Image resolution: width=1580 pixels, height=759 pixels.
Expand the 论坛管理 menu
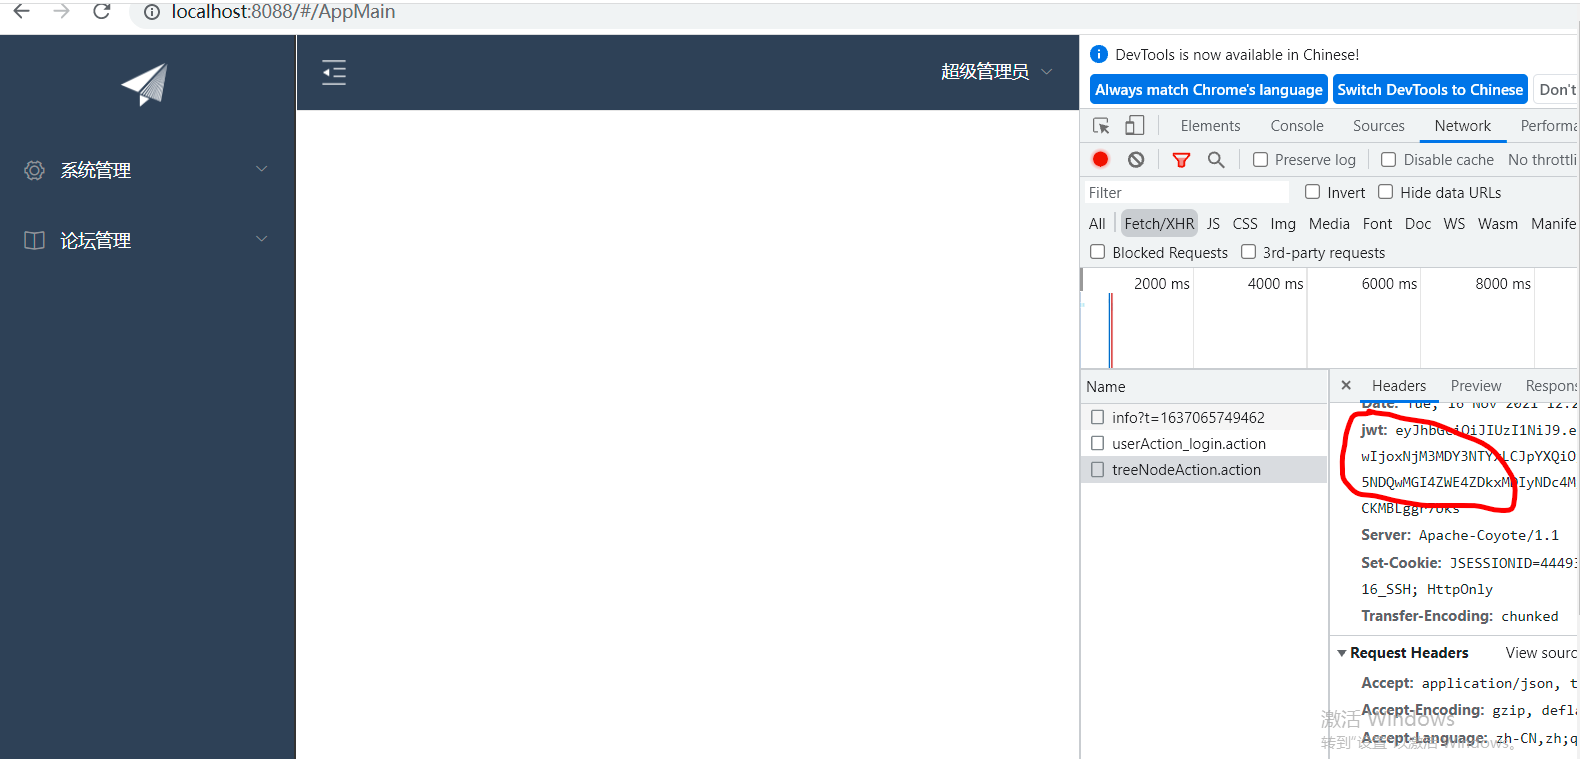pos(147,240)
